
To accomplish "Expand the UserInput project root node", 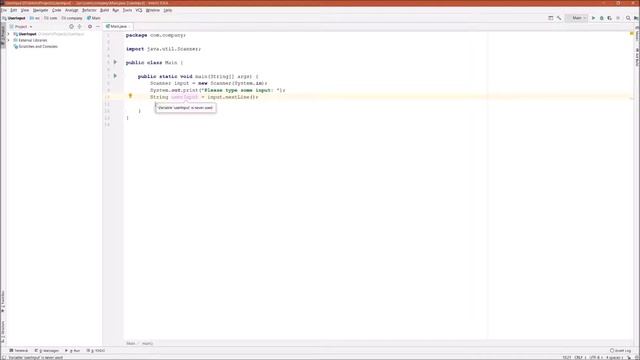I will coord(9,34).
